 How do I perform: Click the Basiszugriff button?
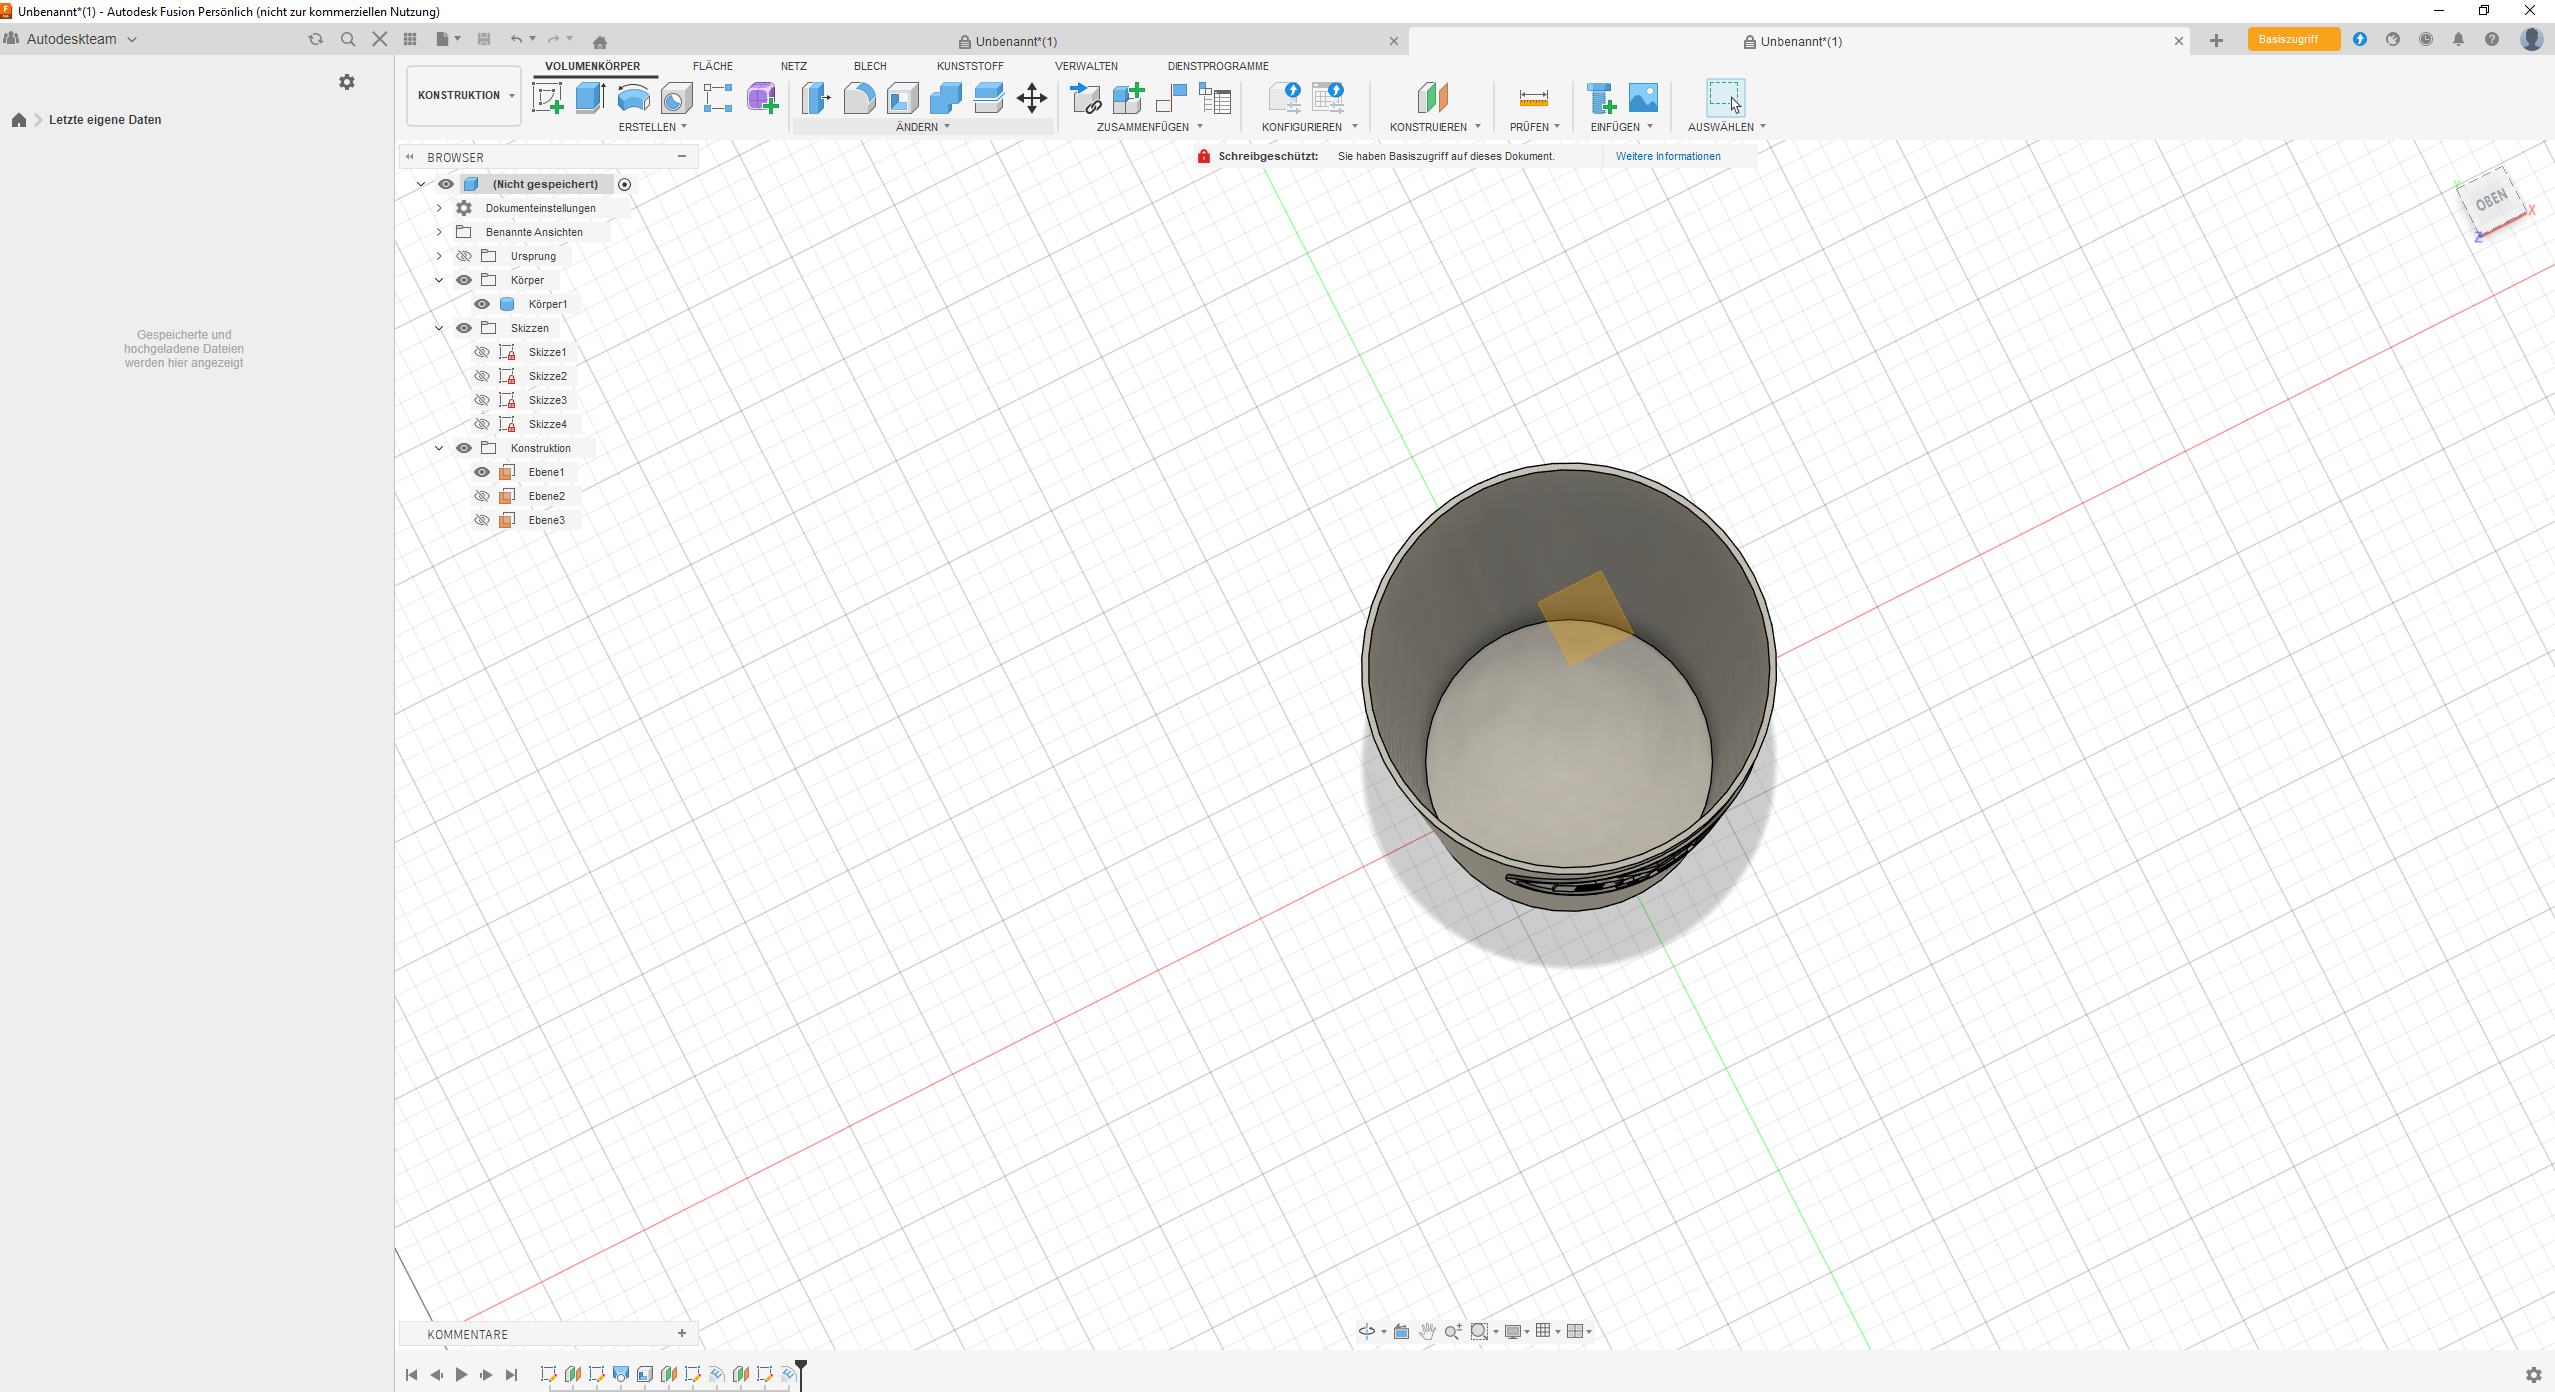(x=2293, y=39)
